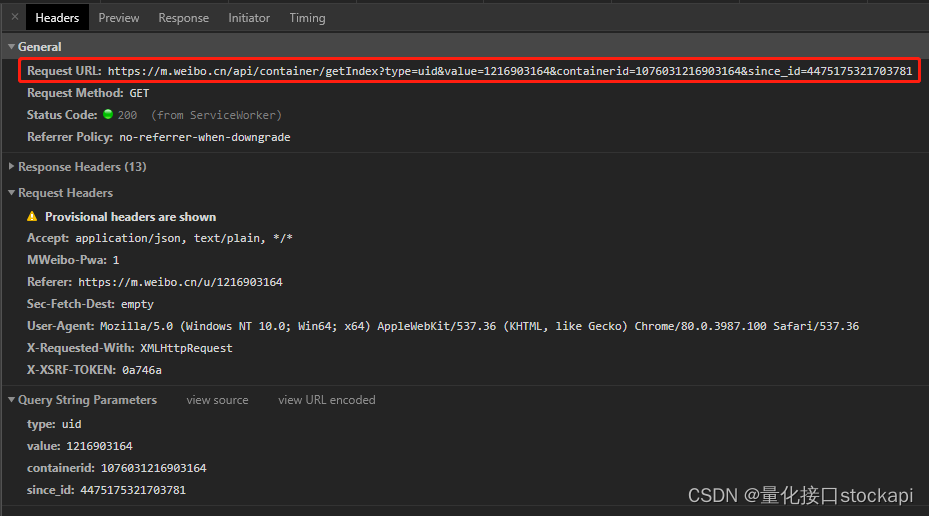The height and width of the screenshot is (516, 929).
Task: Click the since_id value 4475175321703781
Action: tap(133, 490)
